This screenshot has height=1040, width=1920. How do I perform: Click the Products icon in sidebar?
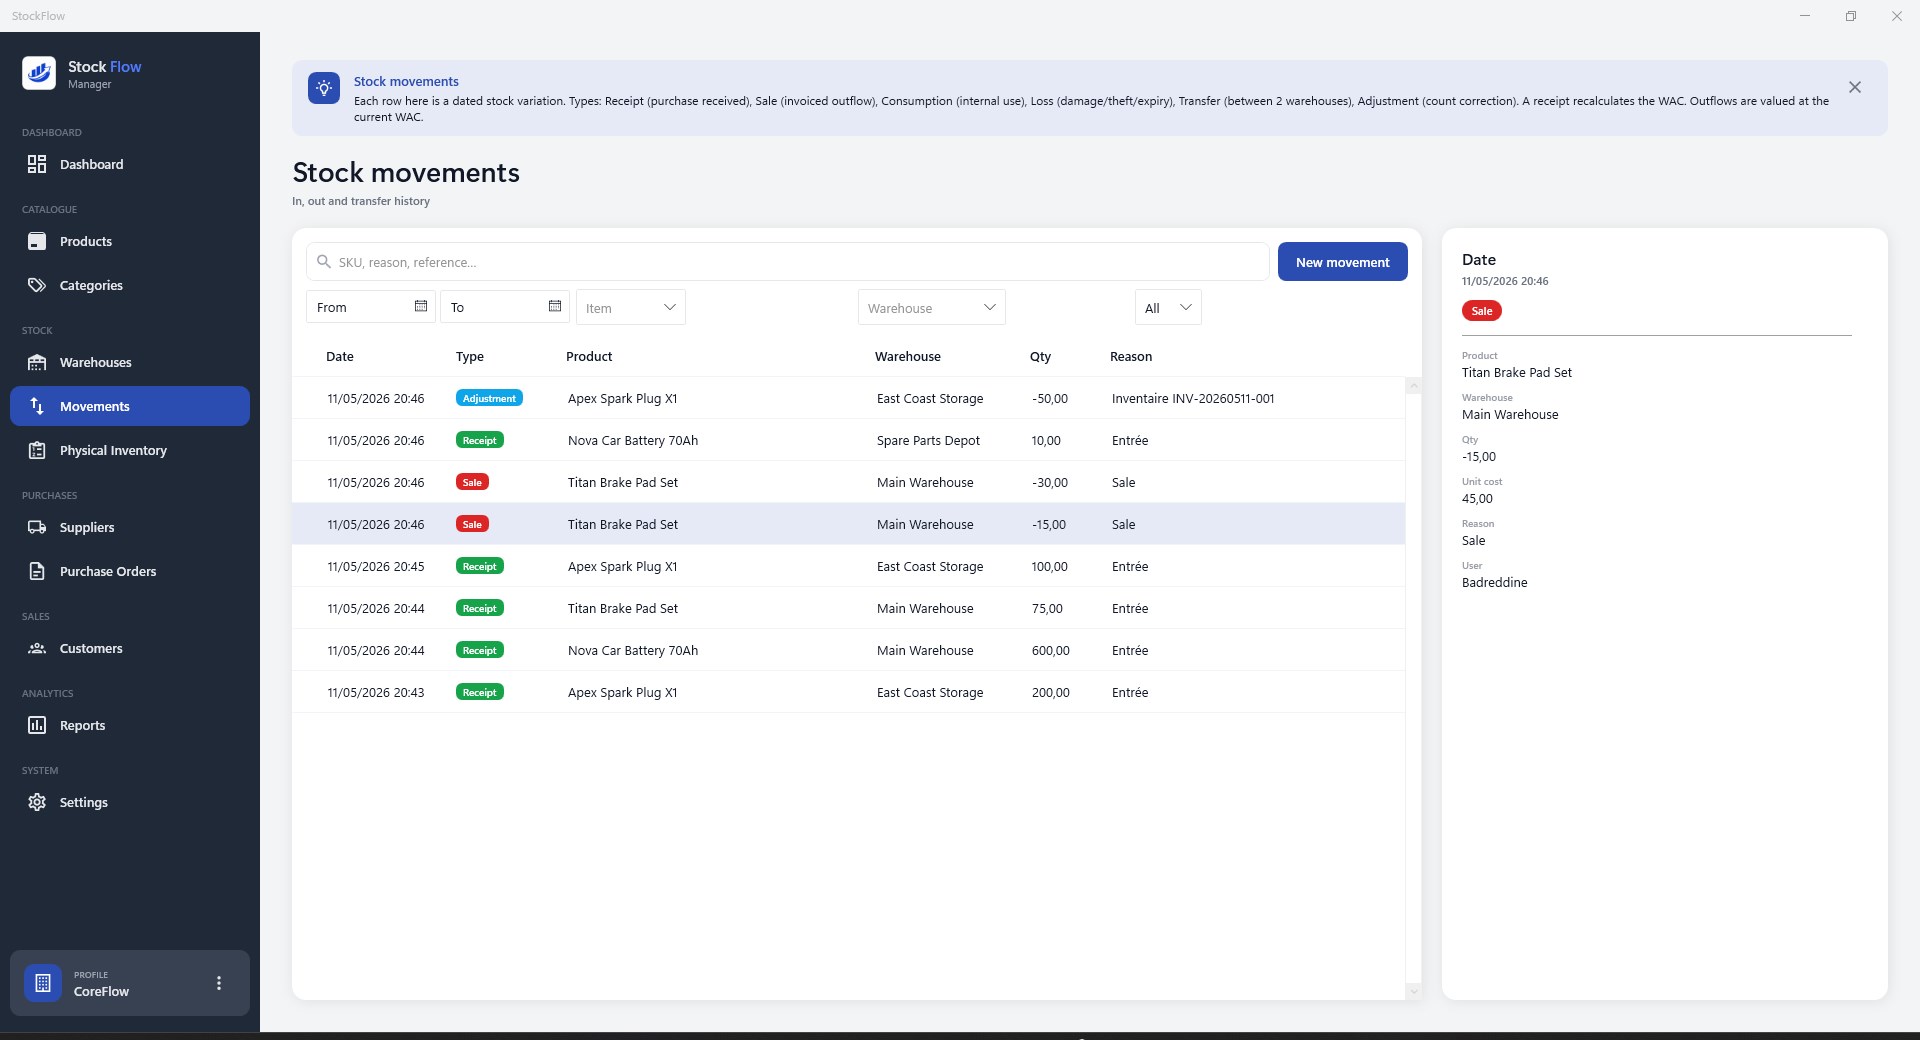(37, 241)
